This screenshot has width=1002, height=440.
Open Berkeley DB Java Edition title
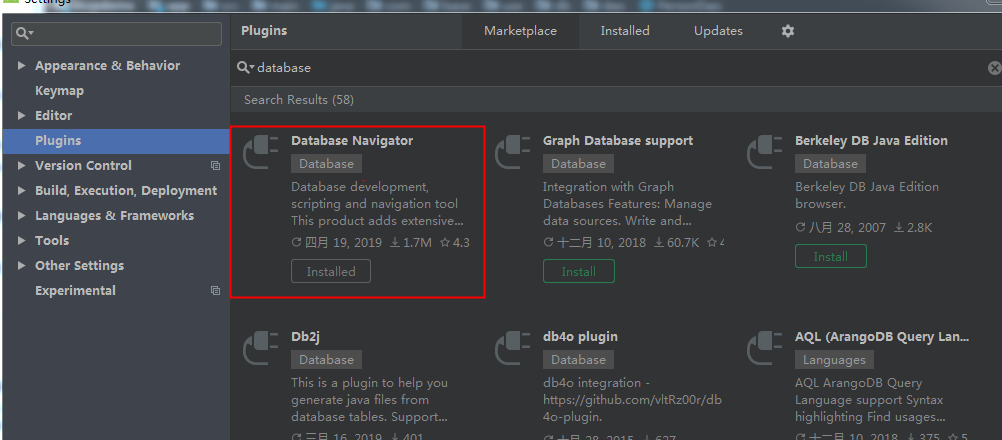click(x=871, y=140)
